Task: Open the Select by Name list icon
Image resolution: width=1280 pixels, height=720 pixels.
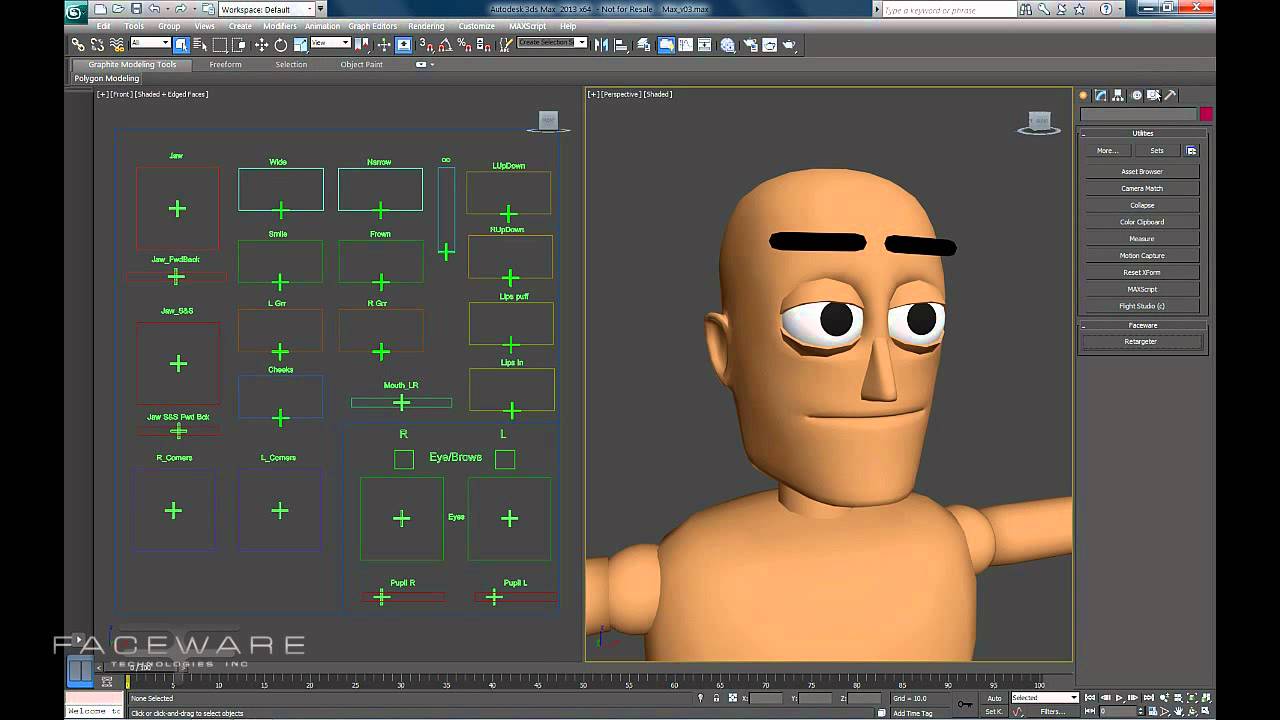Action: tap(200, 45)
